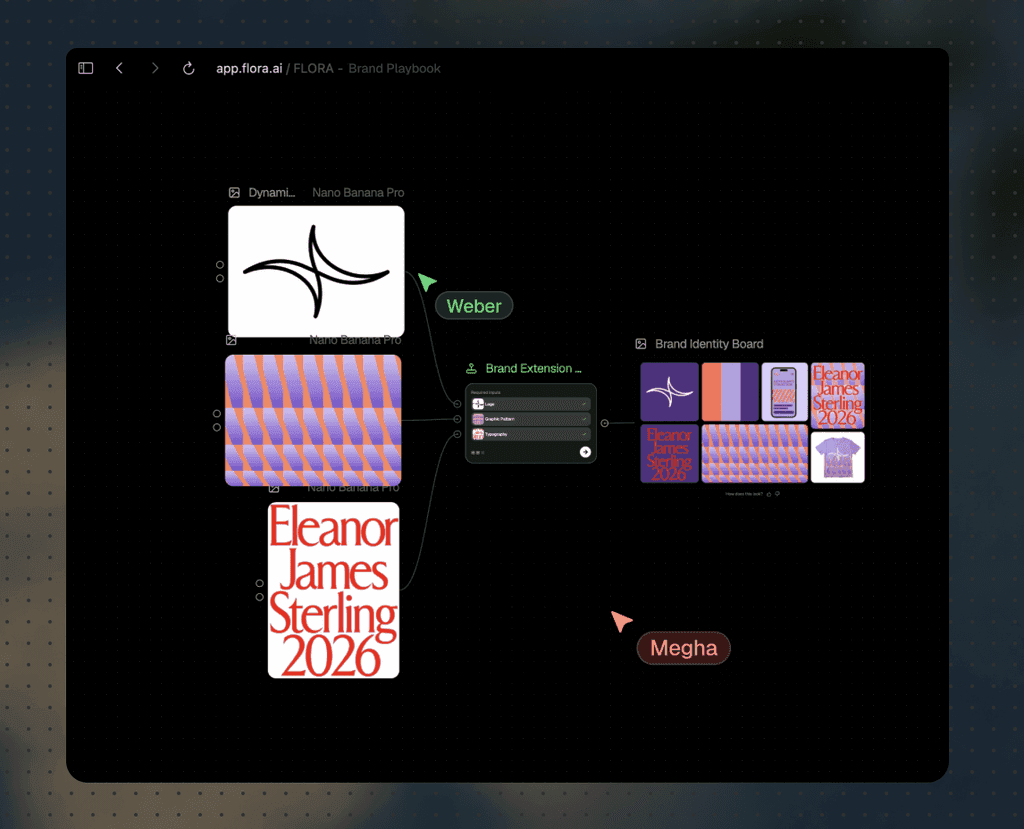Click lower input port of logo node
This screenshot has height=829, width=1024.
220,278
